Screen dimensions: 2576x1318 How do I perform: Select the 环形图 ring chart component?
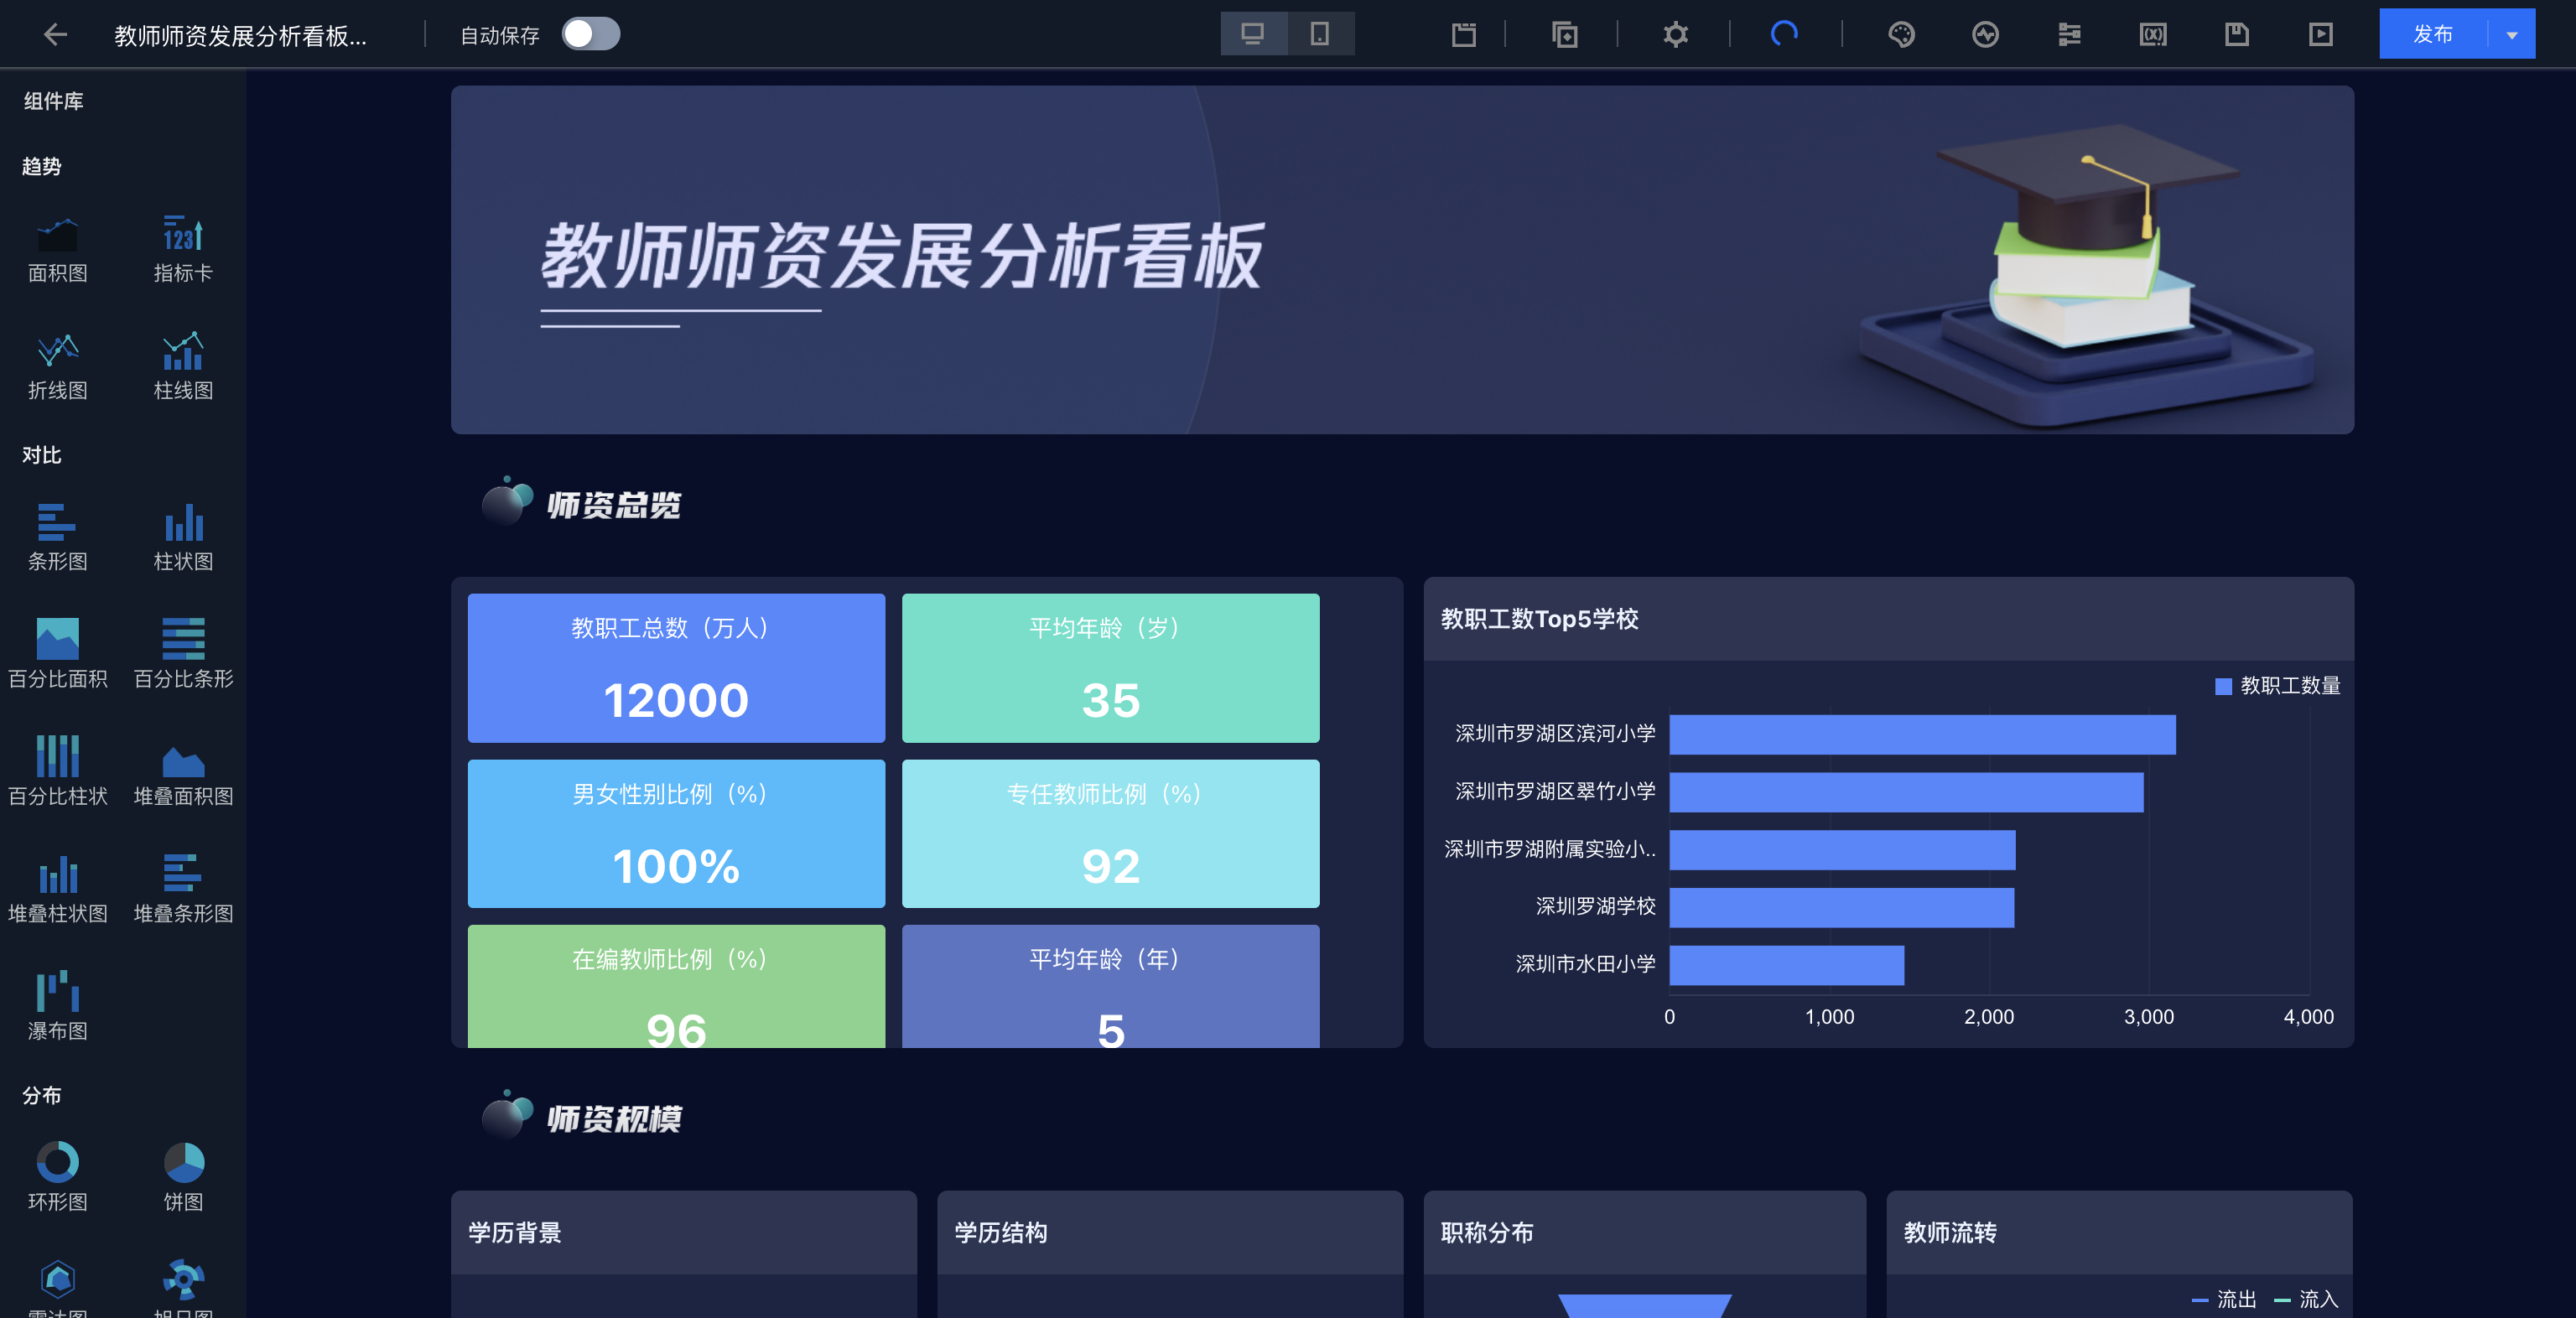[57, 1176]
